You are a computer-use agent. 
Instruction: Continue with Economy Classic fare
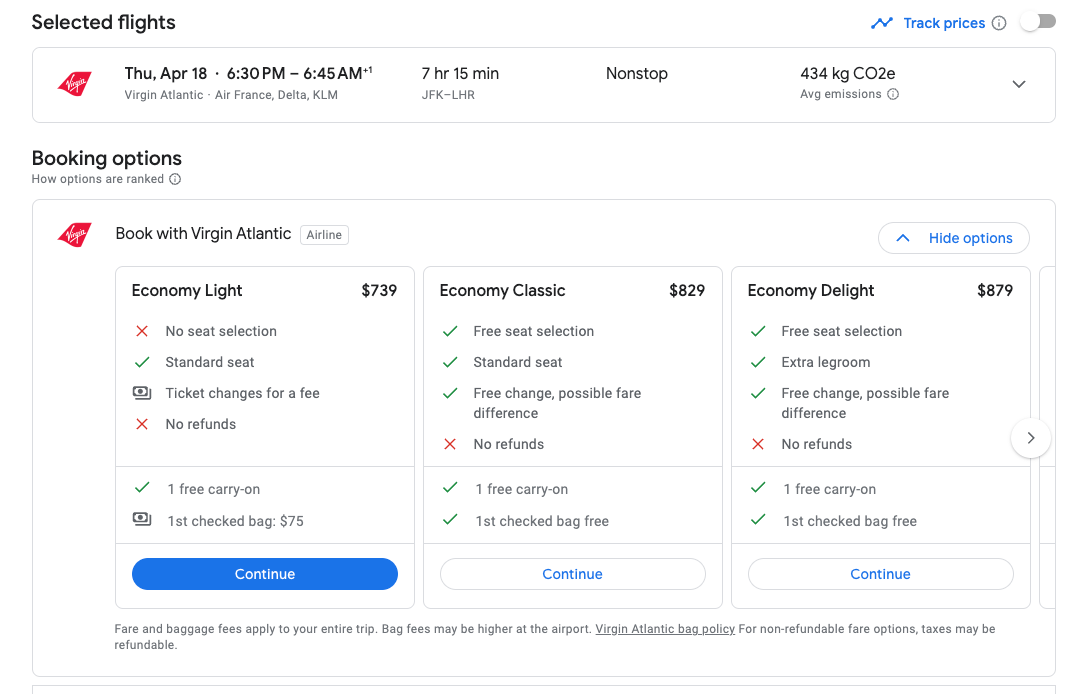pos(572,574)
